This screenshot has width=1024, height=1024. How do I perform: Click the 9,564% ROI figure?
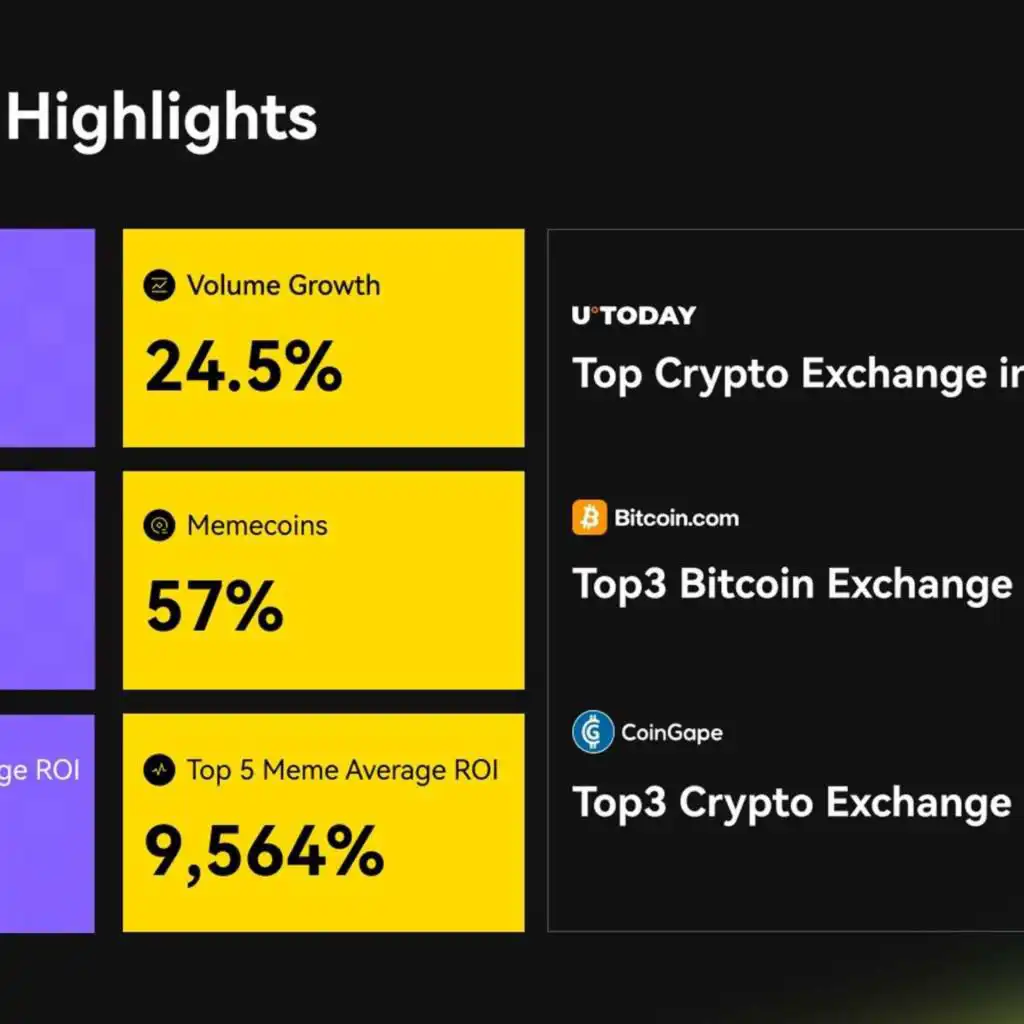[x=264, y=852]
